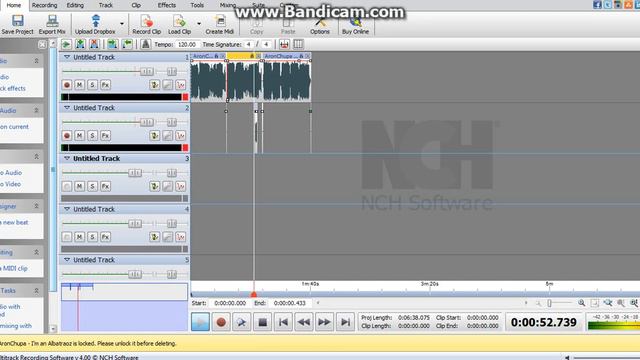This screenshot has width=640, height=360.
Task: Click the 'on current' sidebar link
Action: (x=15, y=127)
